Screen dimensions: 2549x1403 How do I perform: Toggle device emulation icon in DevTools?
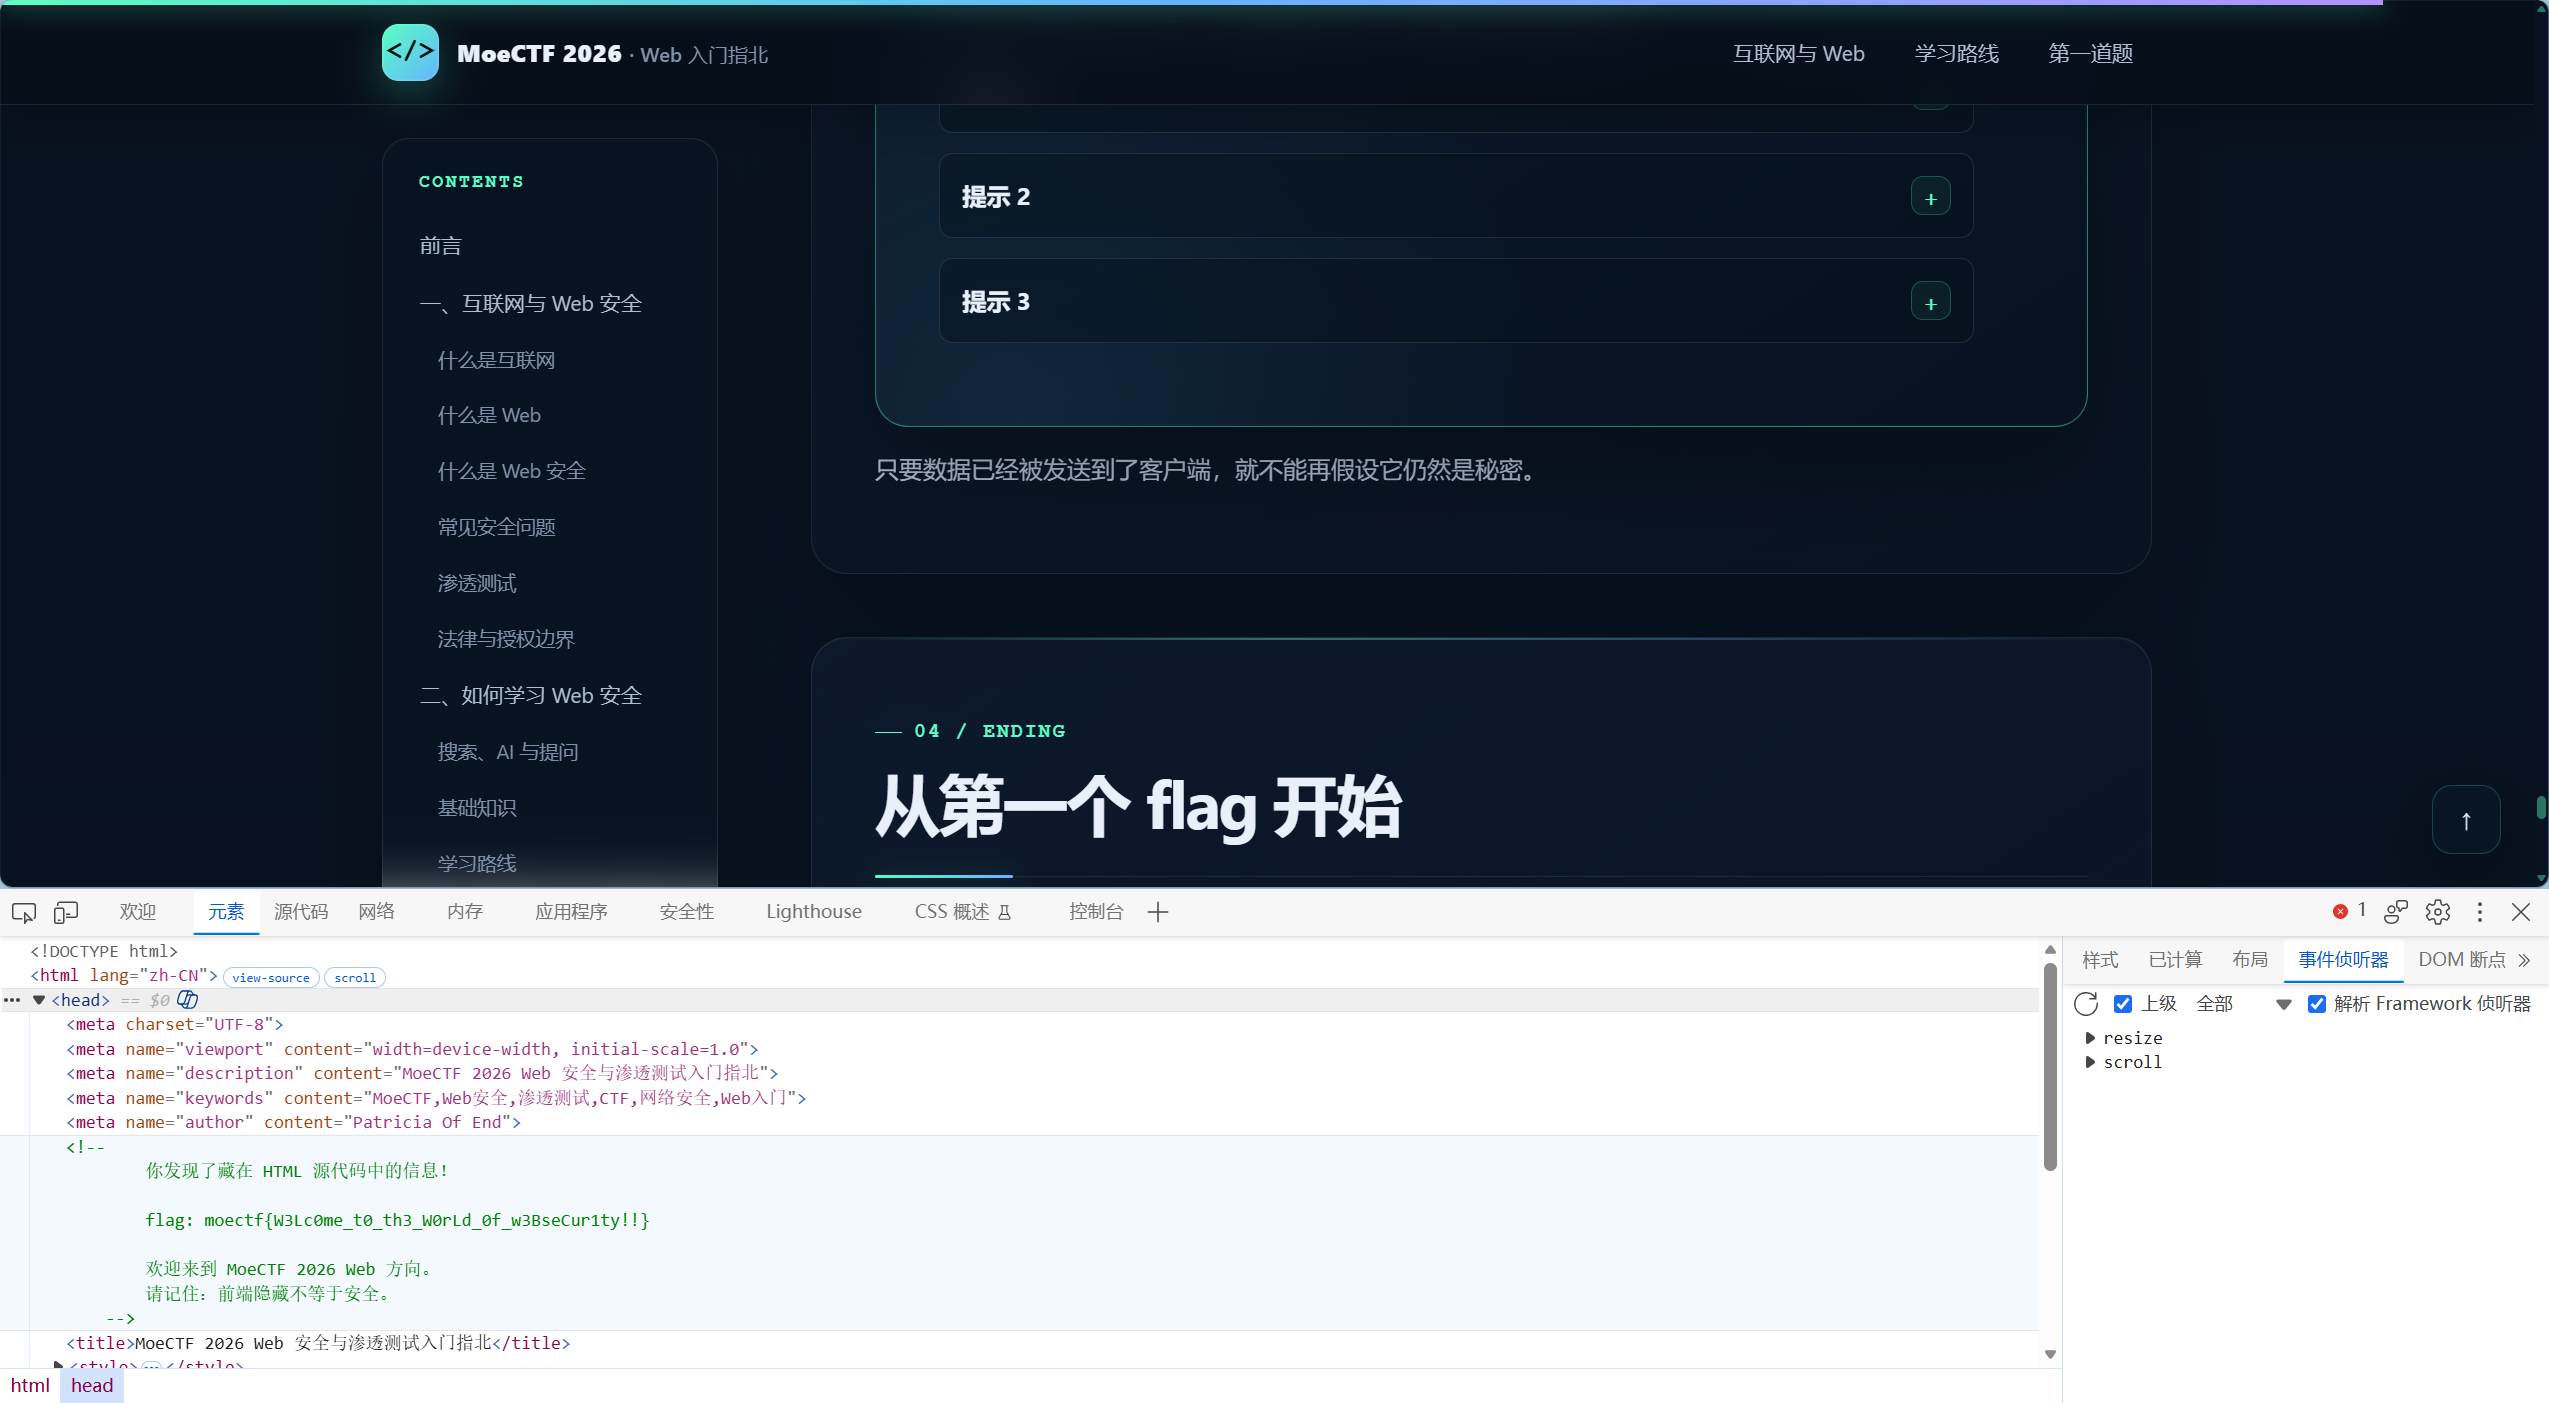point(66,912)
